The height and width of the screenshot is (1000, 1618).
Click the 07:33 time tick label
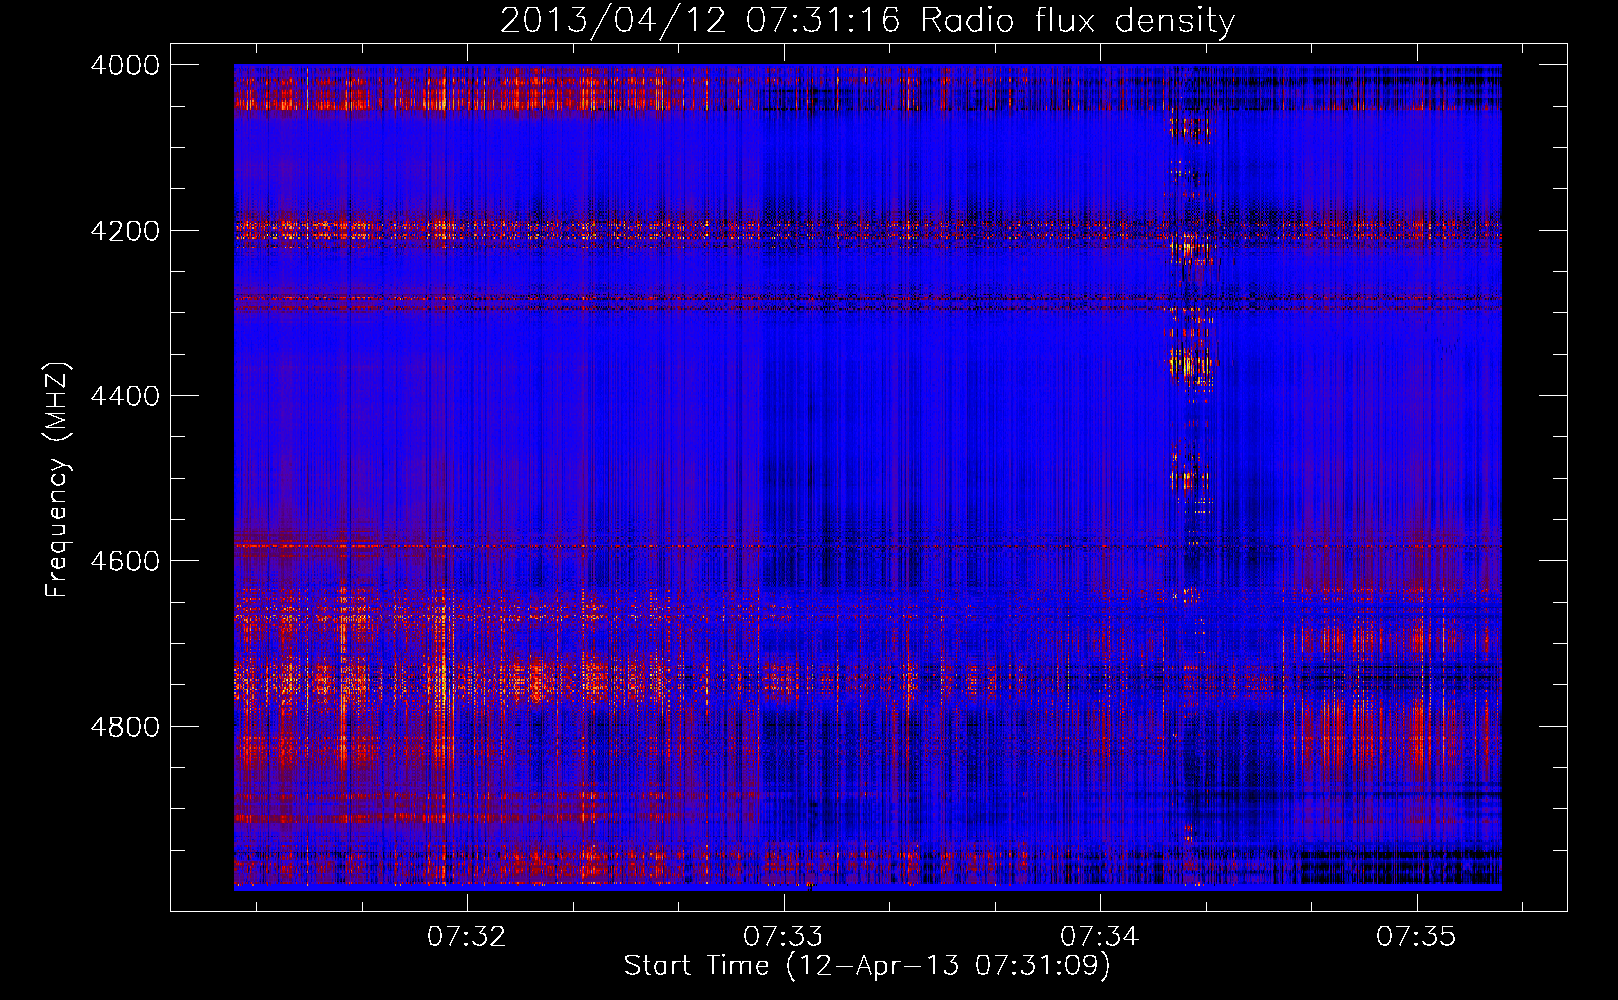(783, 937)
